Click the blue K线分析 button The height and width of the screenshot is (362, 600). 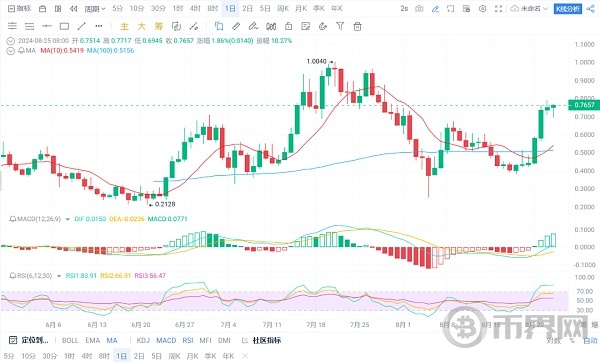coord(567,8)
